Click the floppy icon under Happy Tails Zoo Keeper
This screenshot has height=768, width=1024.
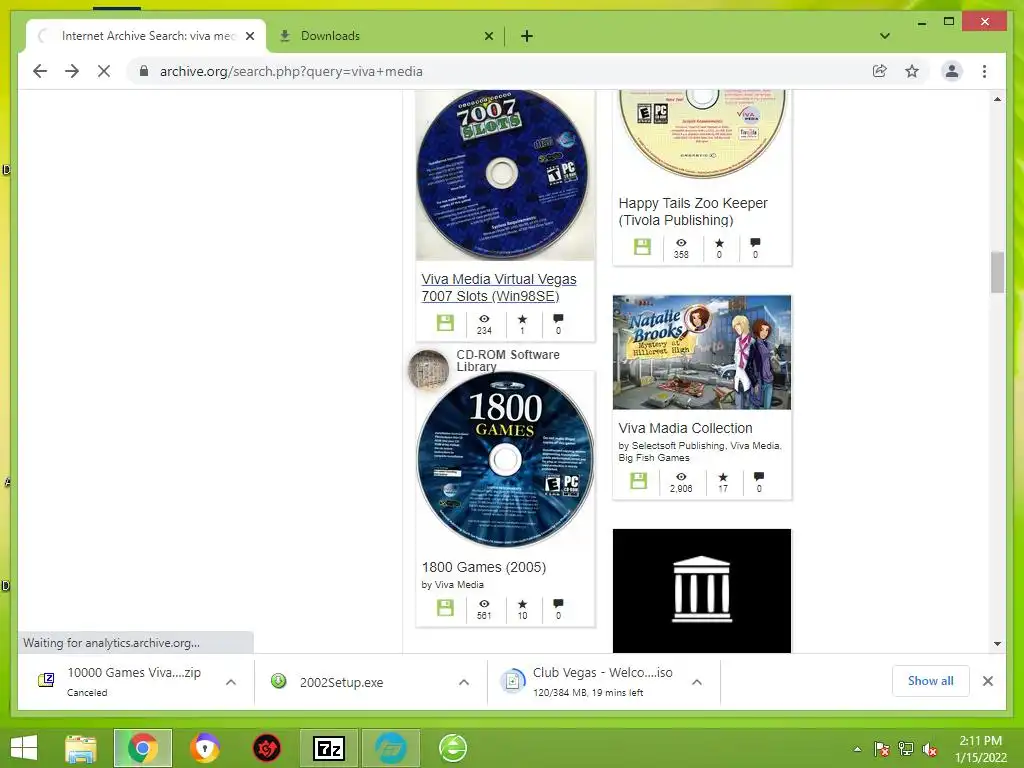643,246
